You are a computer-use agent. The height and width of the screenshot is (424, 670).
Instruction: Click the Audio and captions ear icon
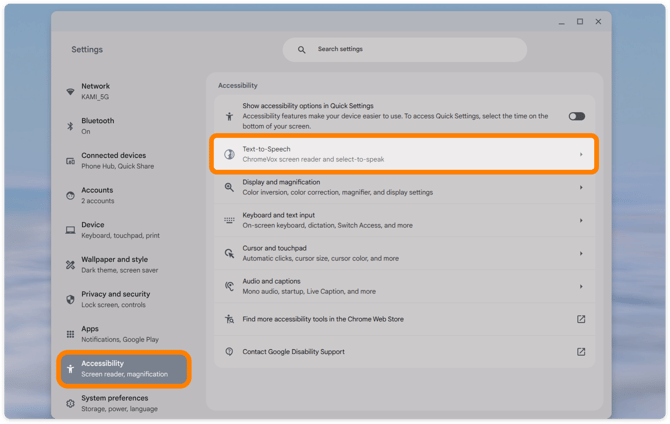pyautogui.click(x=229, y=286)
